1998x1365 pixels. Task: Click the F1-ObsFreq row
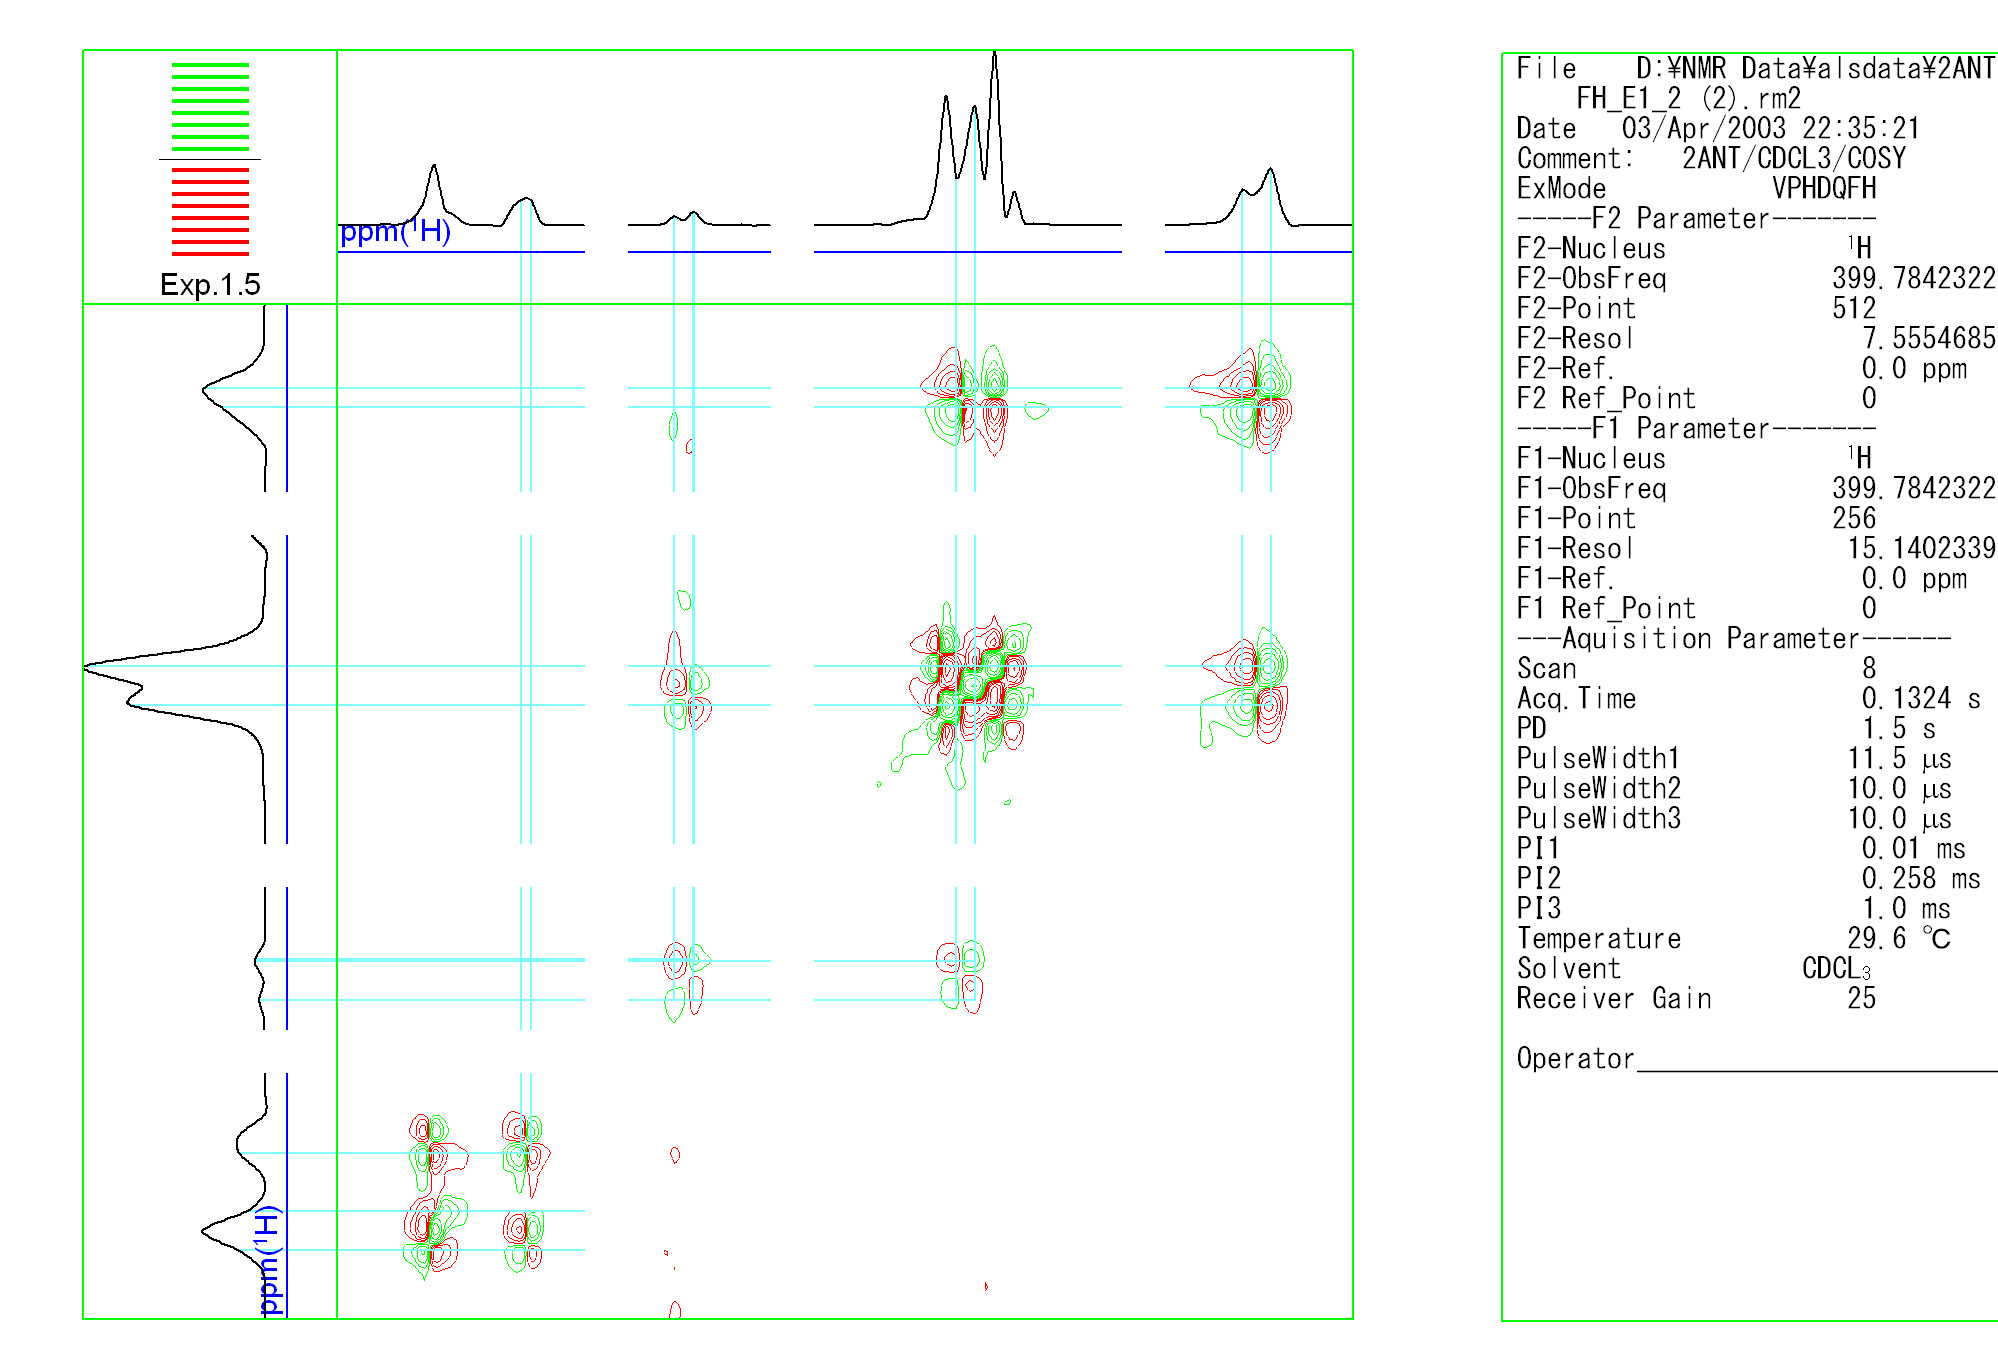click(x=1756, y=488)
